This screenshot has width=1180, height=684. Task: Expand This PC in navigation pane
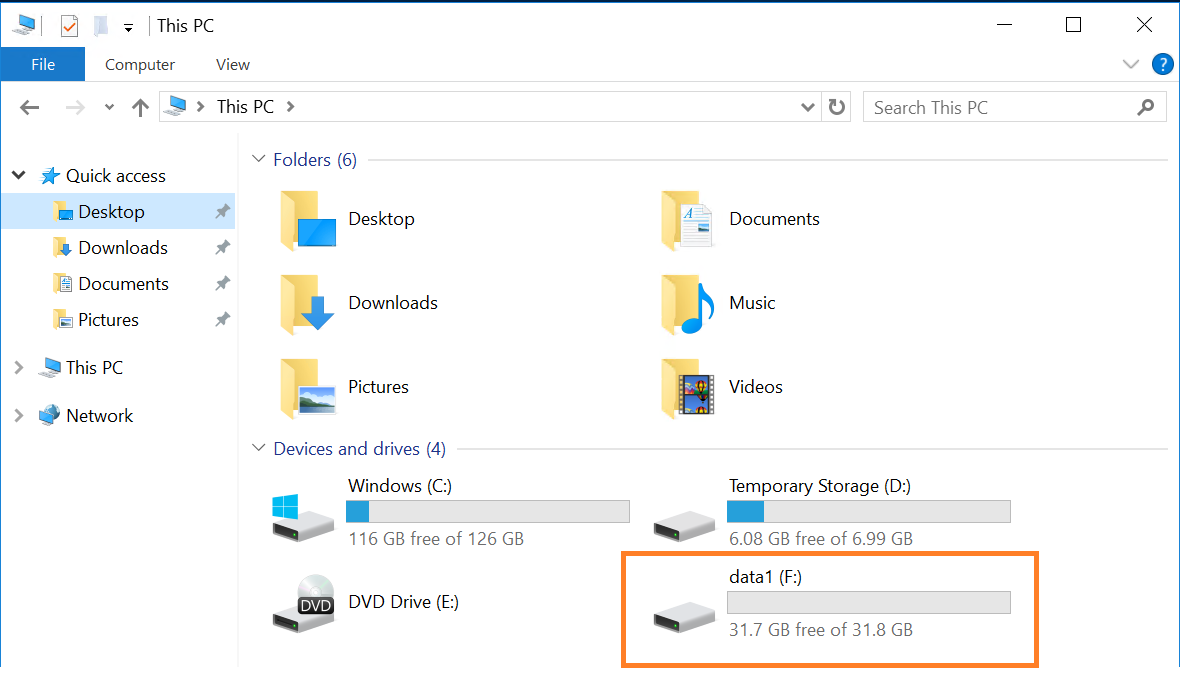(19, 368)
